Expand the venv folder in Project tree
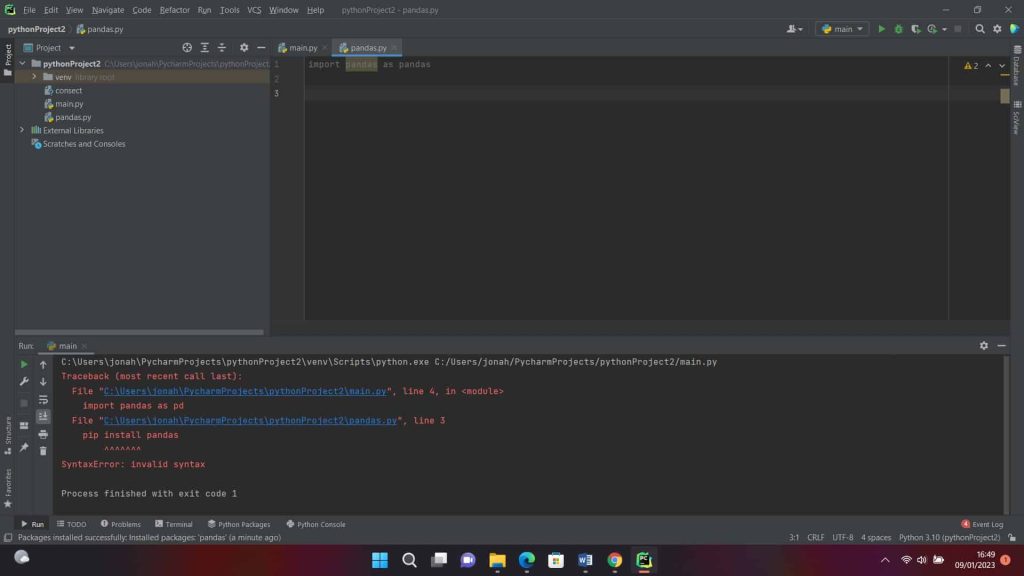 (34, 76)
